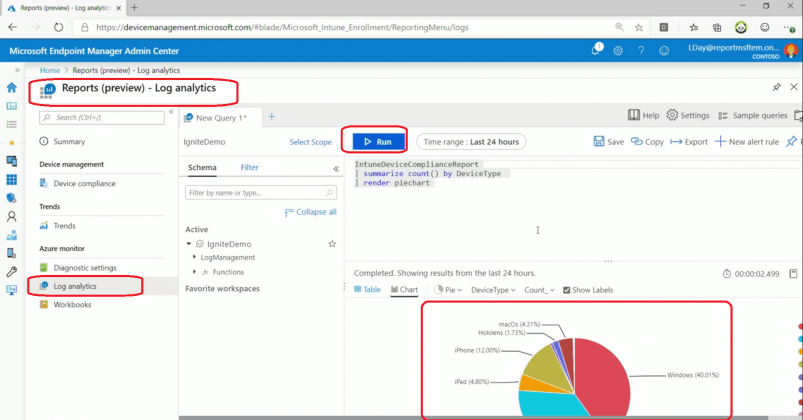Click the schema filter by name field
The height and width of the screenshot is (420, 803).
pos(259,192)
